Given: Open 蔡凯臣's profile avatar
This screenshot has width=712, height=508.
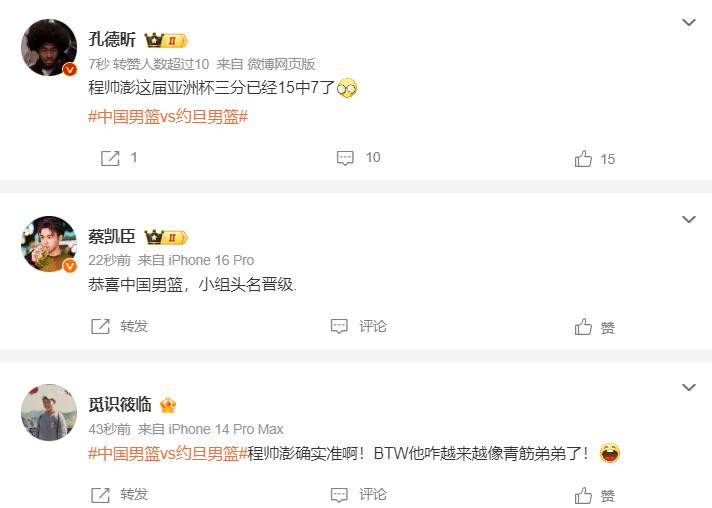Looking at the screenshot, I should [x=49, y=244].
